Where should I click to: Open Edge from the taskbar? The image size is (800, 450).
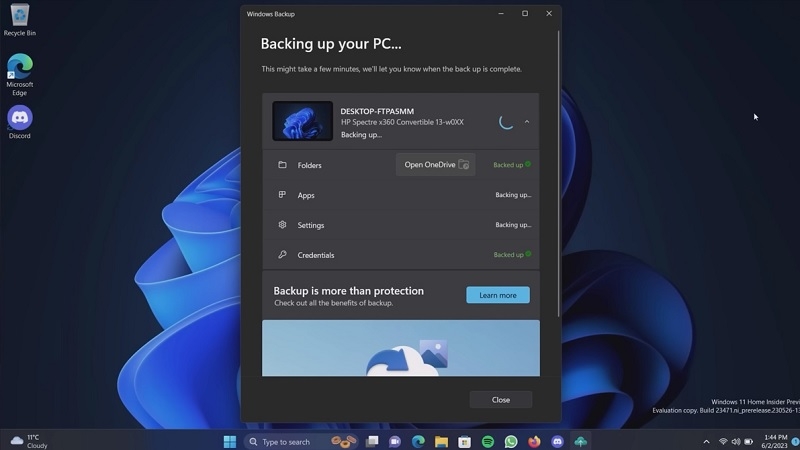(418, 441)
